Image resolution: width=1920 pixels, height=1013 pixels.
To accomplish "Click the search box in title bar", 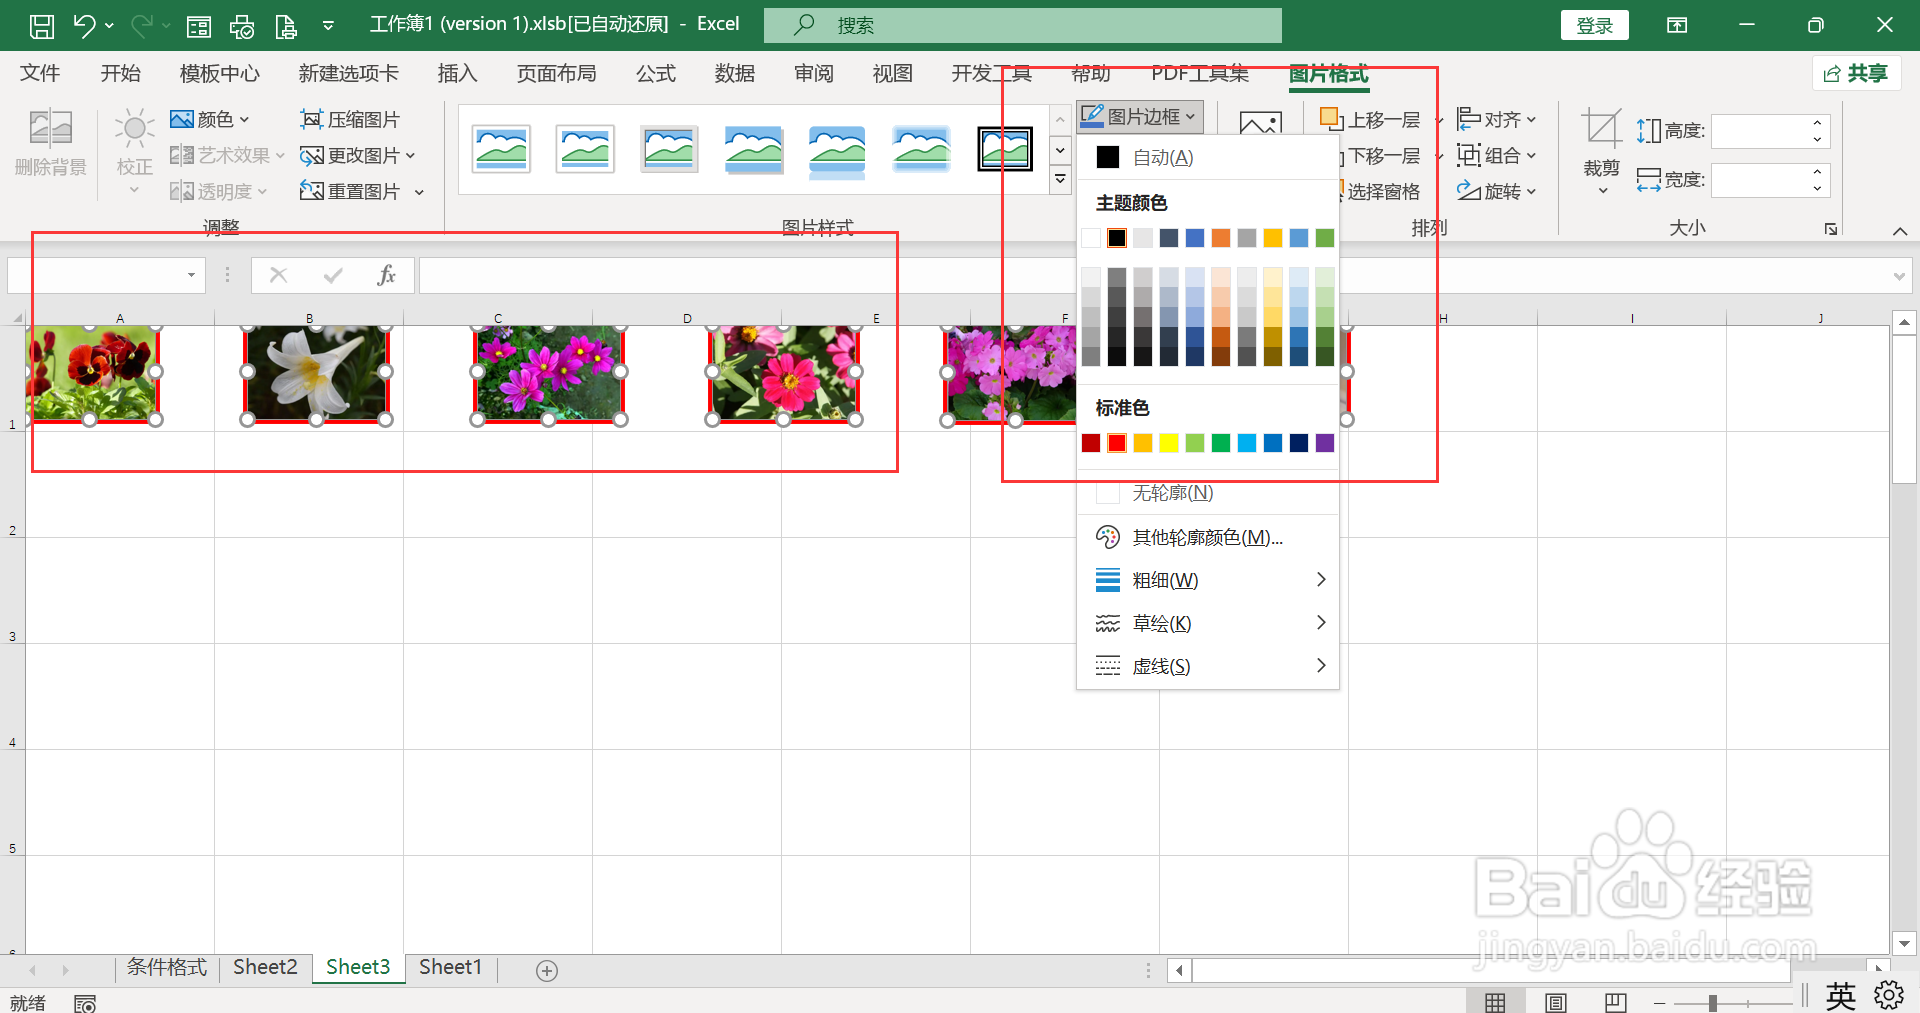I will (x=1022, y=26).
